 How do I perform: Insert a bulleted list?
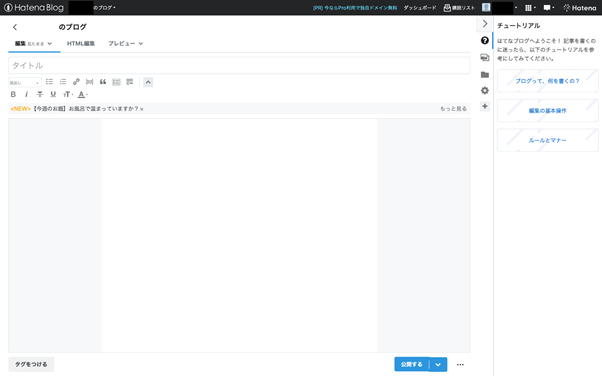49,82
